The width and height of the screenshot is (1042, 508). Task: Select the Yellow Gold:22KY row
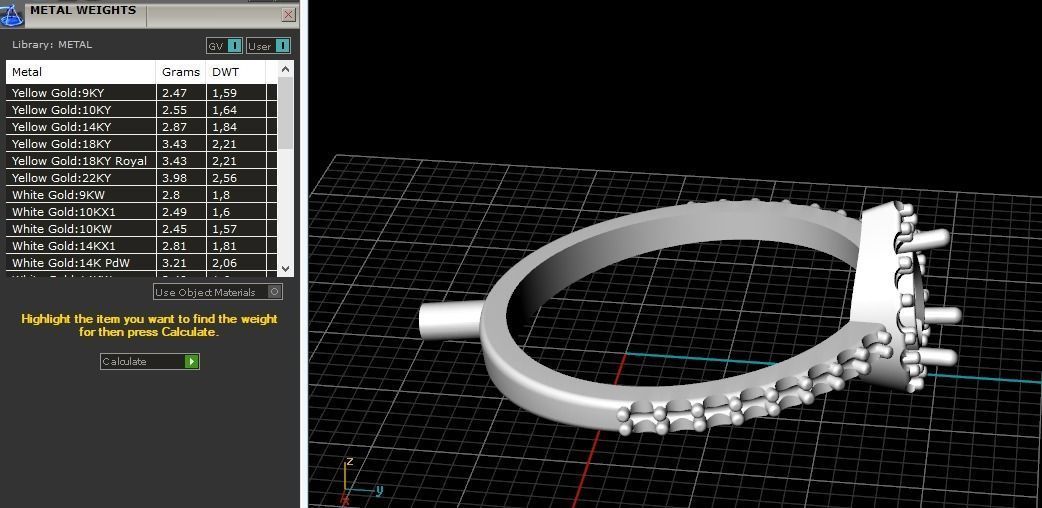pos(141,178)
